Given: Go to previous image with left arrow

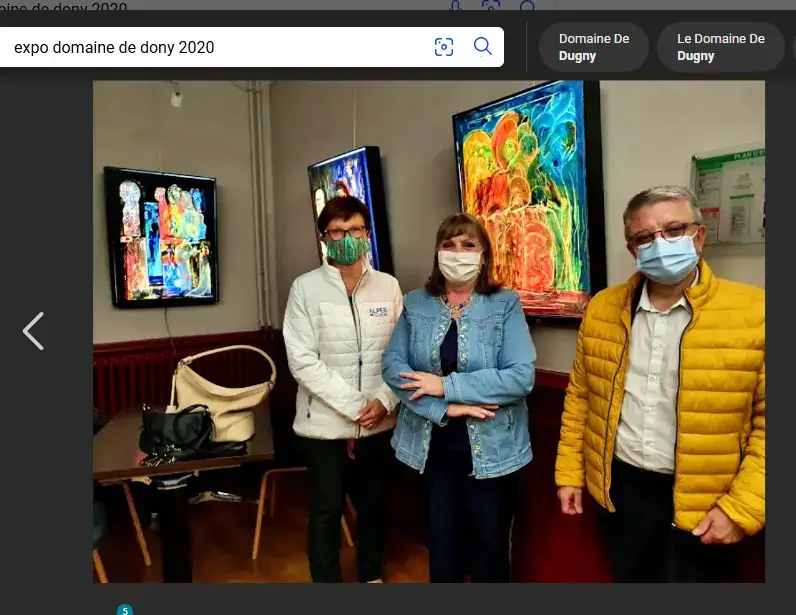Looking at the screenshot, I should coord(33,331).
